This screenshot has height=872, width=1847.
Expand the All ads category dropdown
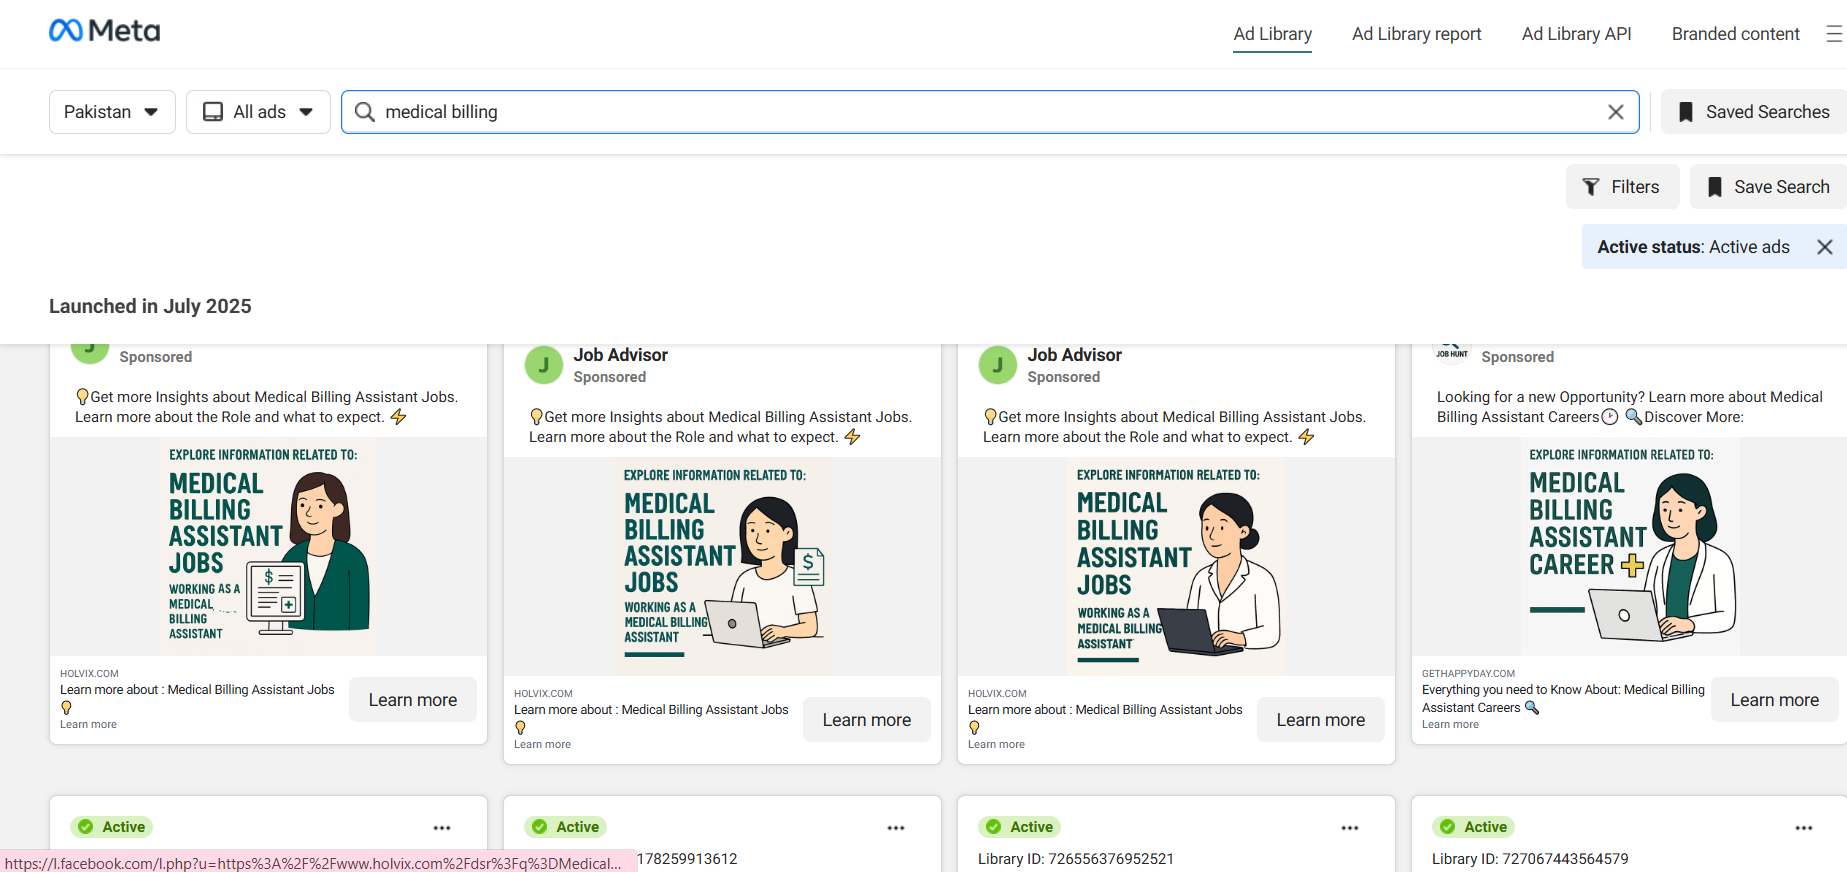point(258,112)
